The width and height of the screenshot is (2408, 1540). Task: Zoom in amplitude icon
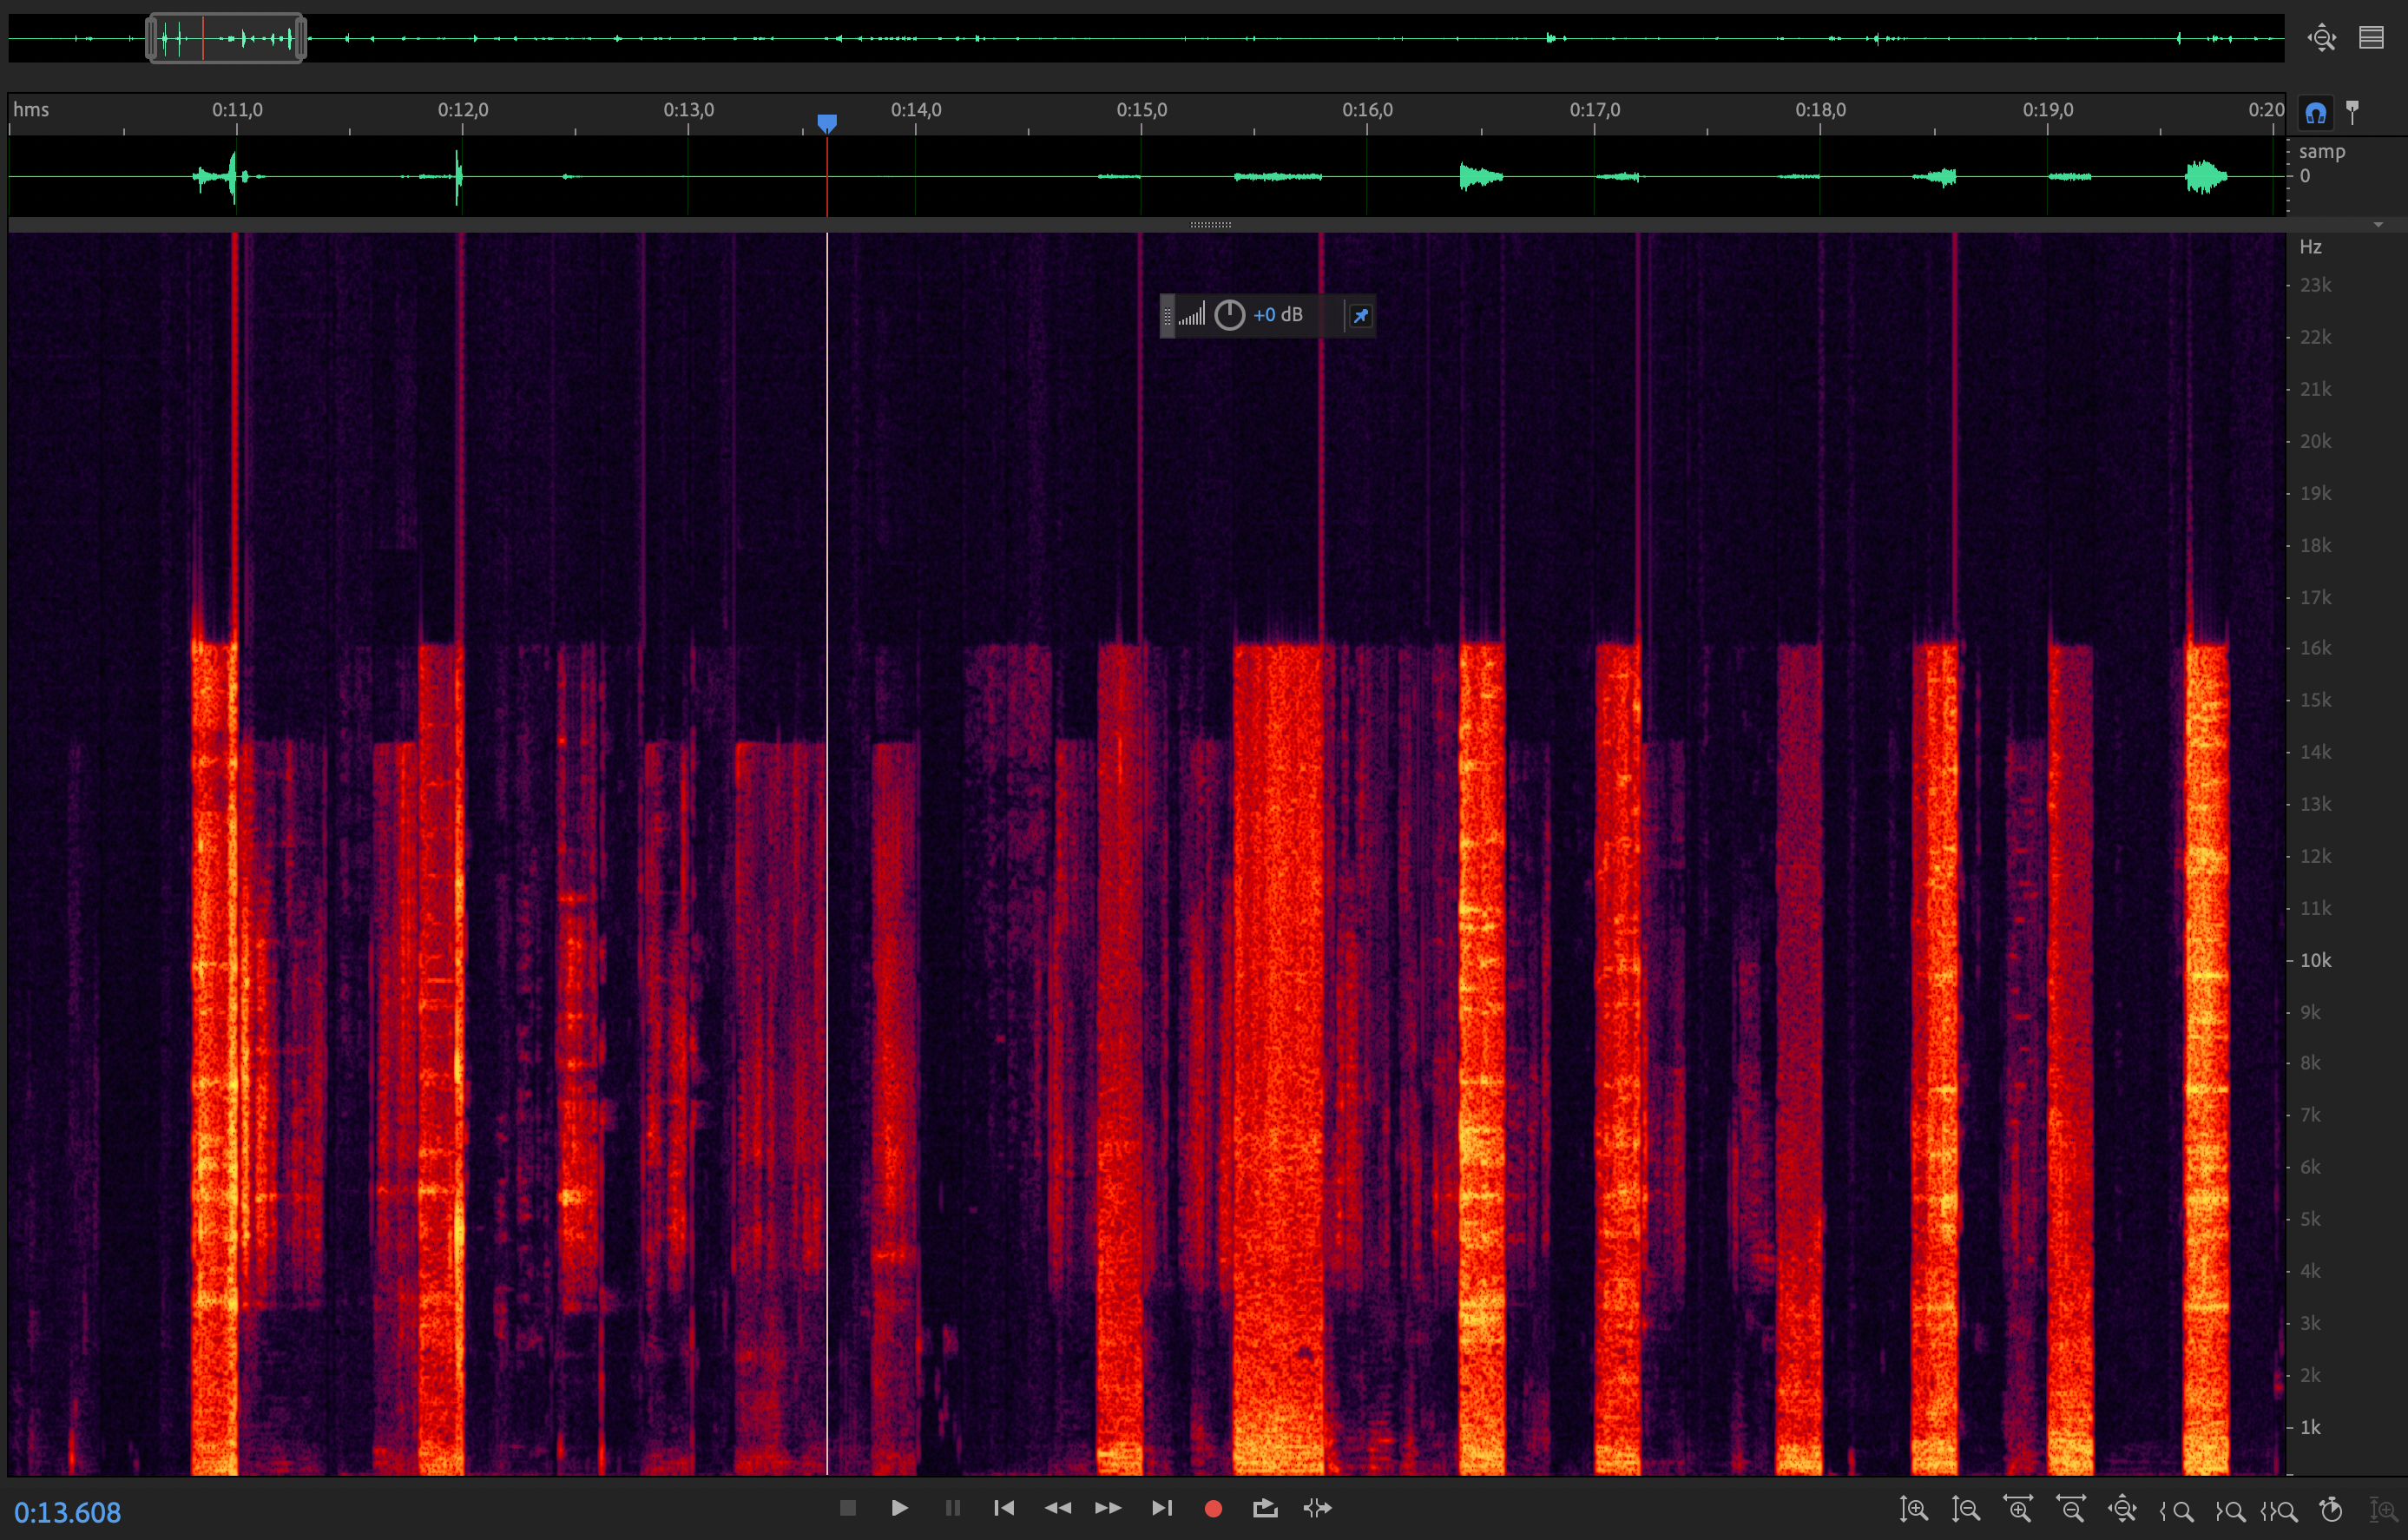(x=1913, y=1509)
